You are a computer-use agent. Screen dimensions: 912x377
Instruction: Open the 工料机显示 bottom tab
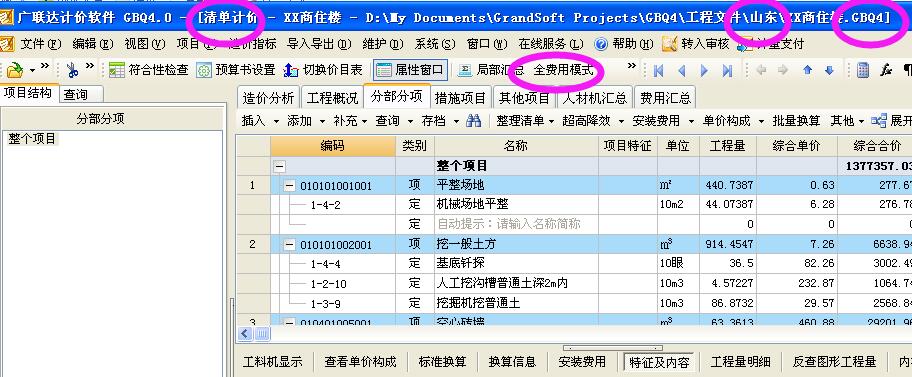[273, 362]
